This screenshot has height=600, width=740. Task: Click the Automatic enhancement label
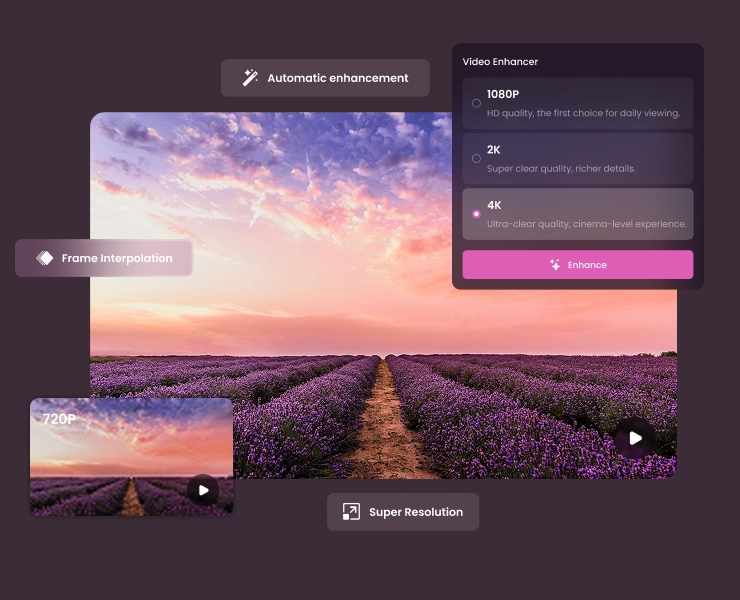(337, 78)
